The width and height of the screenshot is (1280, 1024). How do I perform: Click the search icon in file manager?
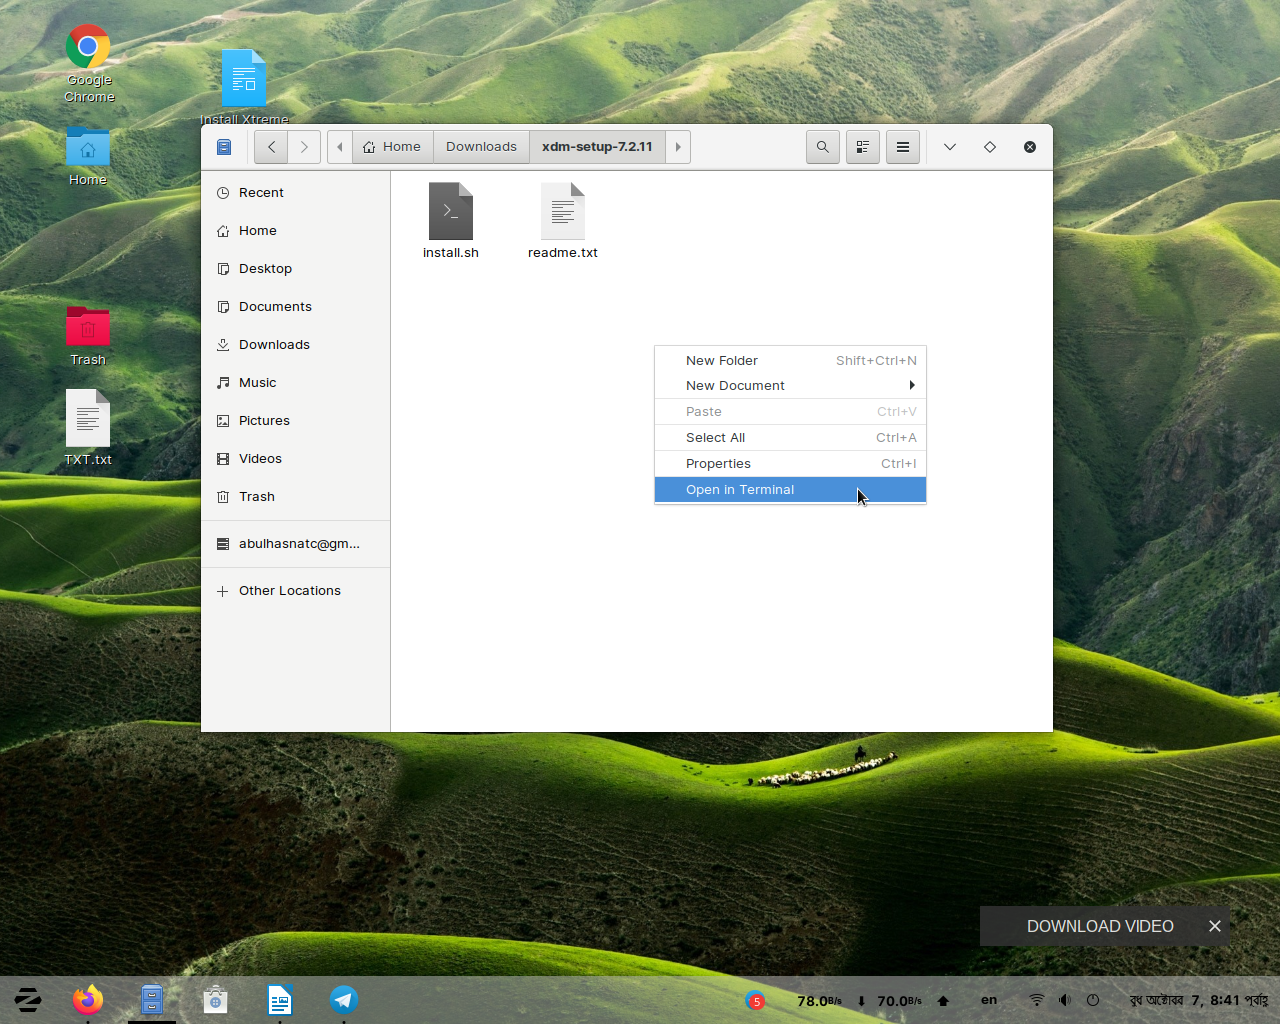[x=822, y=147]
